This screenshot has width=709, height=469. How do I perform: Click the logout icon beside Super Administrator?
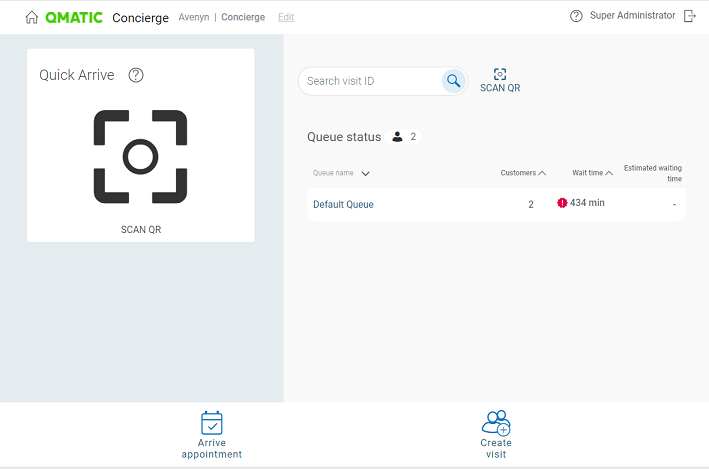[689, 16]
